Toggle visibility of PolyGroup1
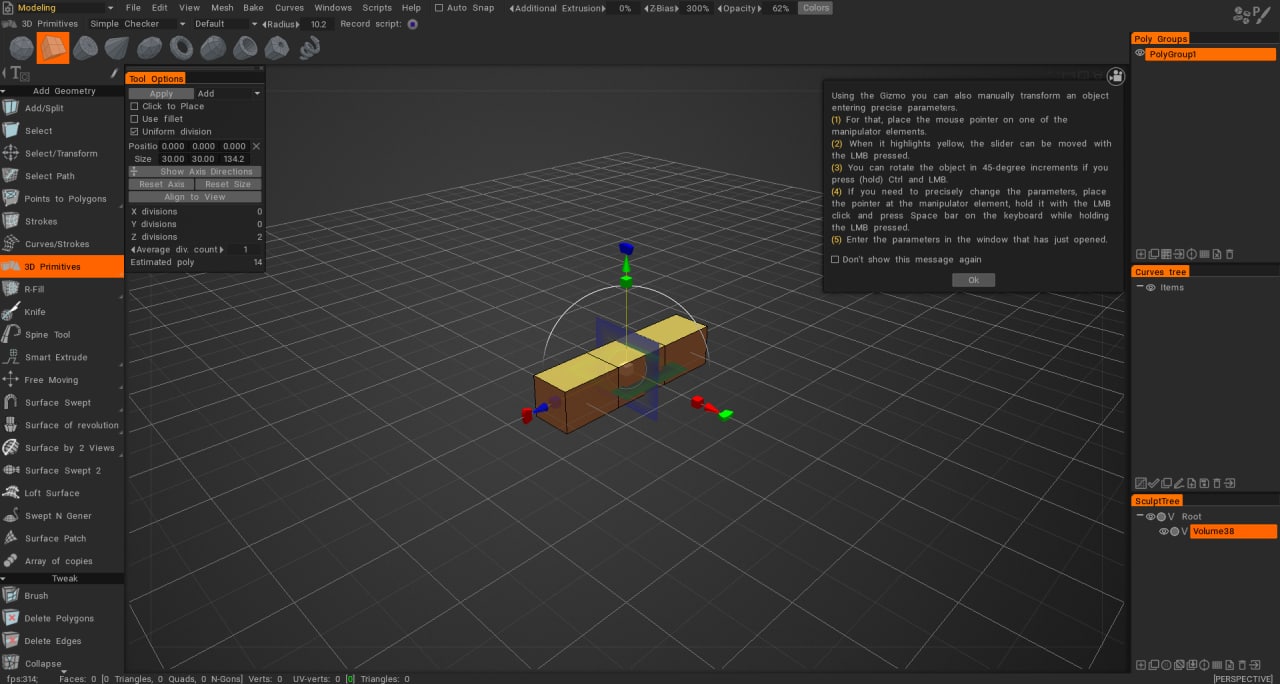This screenshot has width=1280, height=684. pos(1139,54)
